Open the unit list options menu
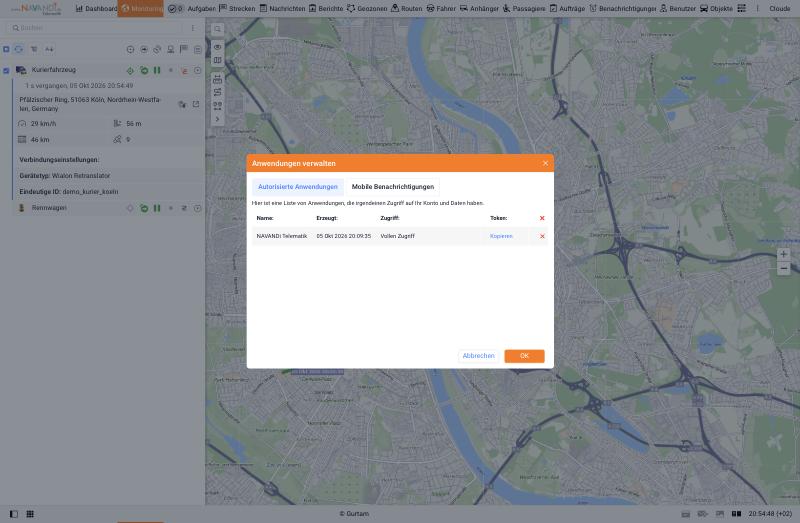This screenshot has width=800, height=523. tap(192, 28)
